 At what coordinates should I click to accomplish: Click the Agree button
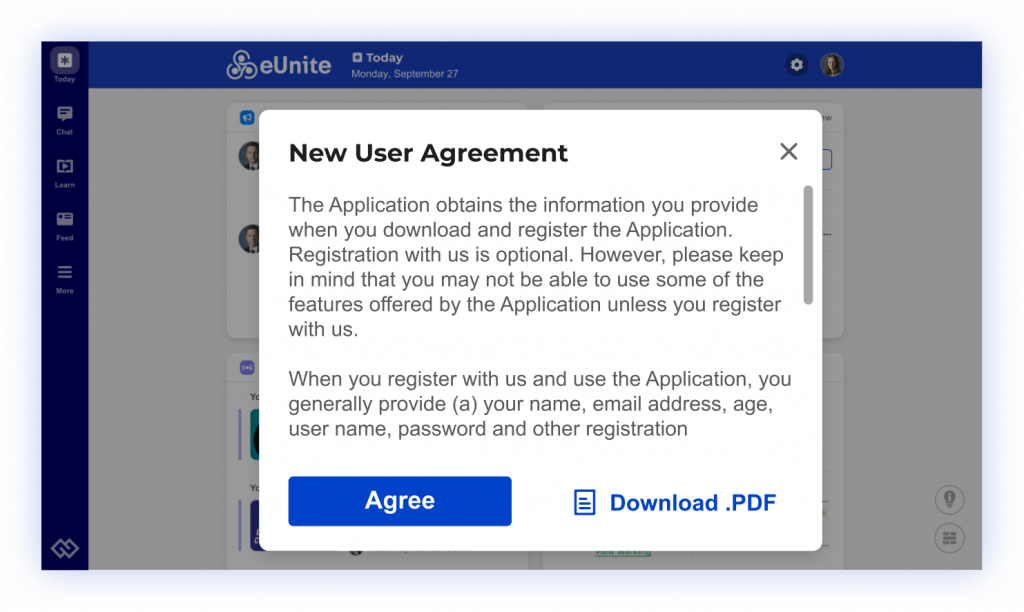399,501
